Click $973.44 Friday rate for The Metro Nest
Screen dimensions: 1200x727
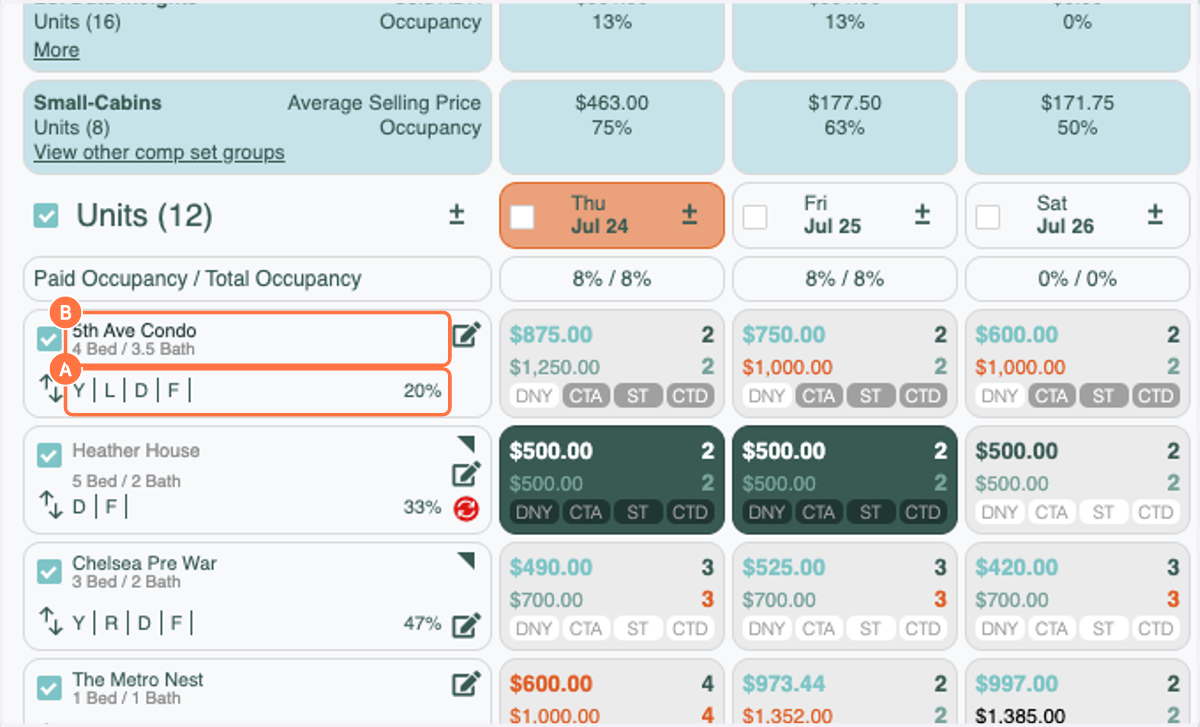pos(784,684)
